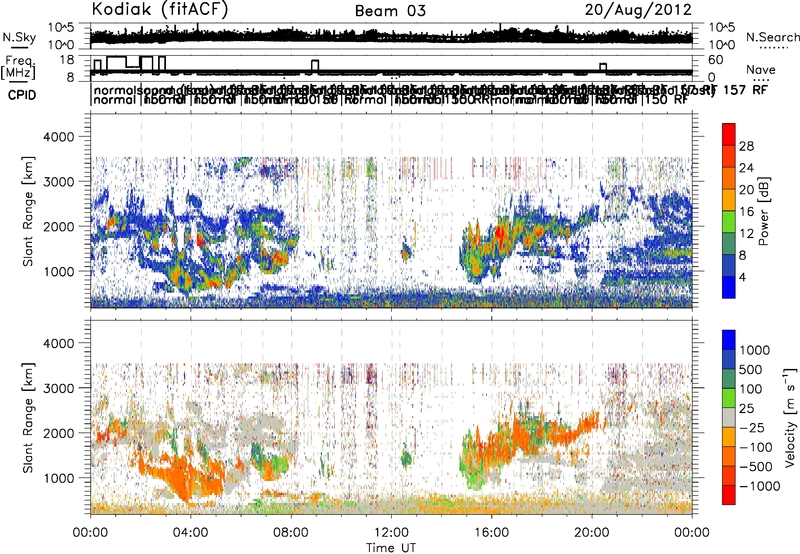Click the power panel's "Slant Range [km]" label
The width and height of the screenshot is (800, 554).
(28, 211)
